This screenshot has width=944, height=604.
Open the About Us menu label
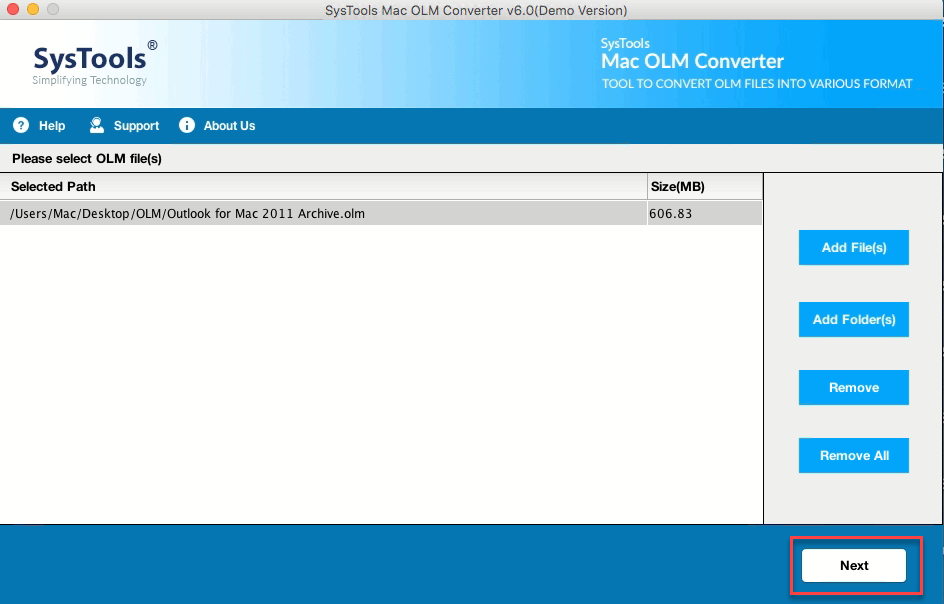tap(229, 126)
